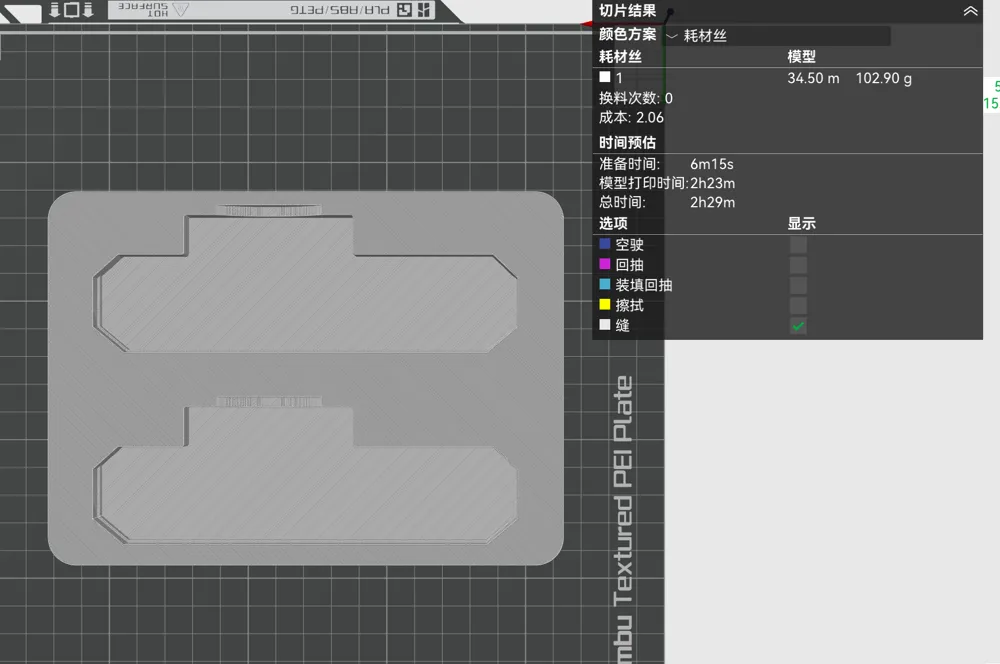Click the cyan 装填回抽 color swatch

click(x=605, y=284)
